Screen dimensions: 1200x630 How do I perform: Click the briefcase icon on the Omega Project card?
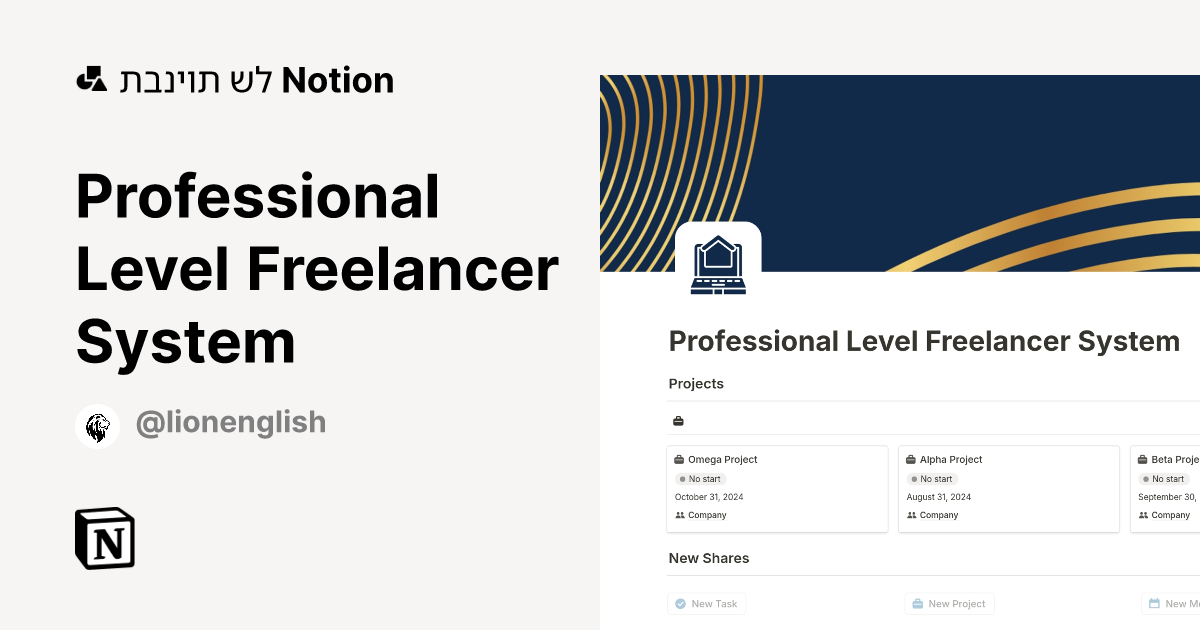[x=681, y=459]
